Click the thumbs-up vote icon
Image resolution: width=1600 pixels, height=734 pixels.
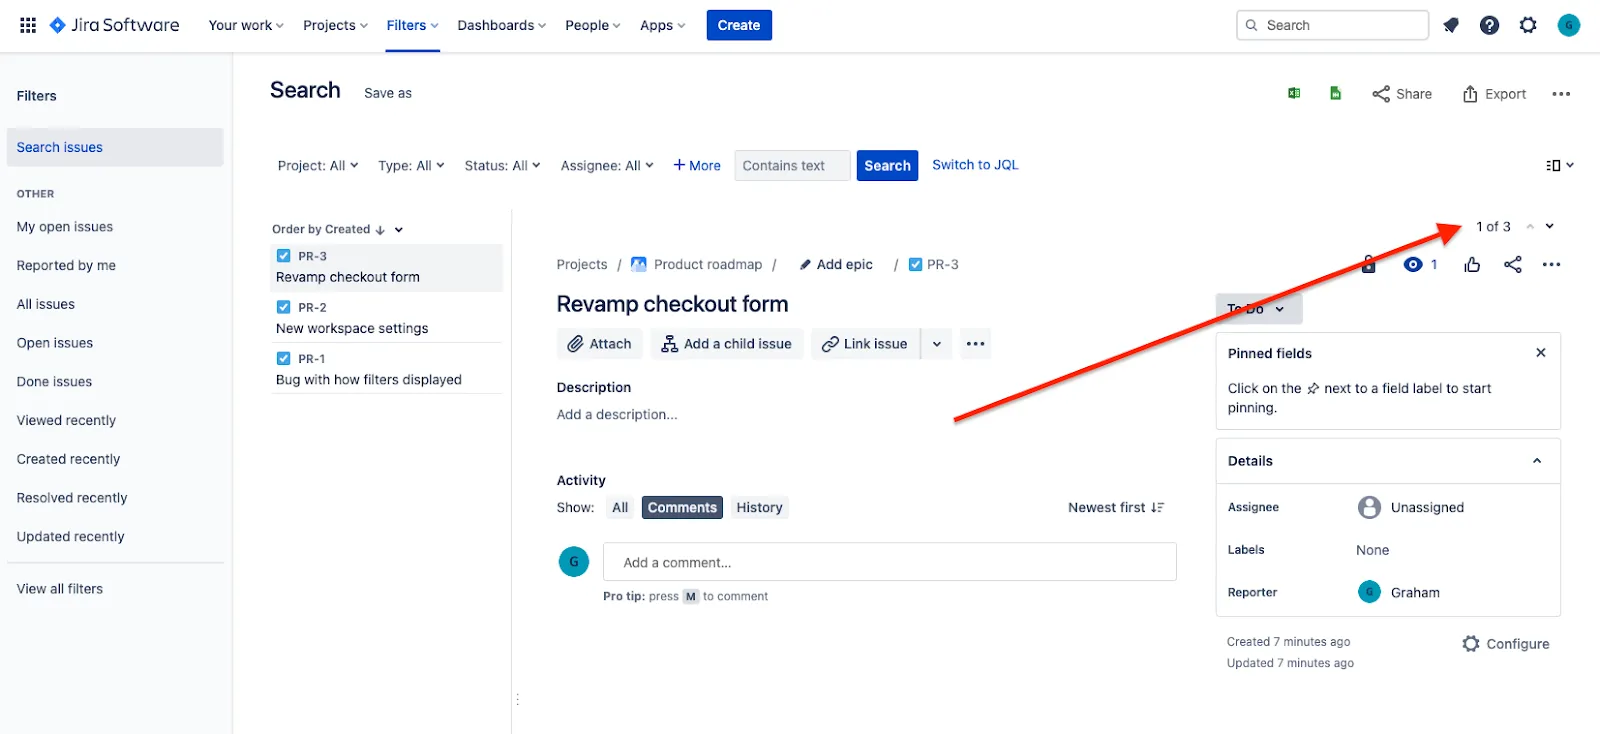1472,265
